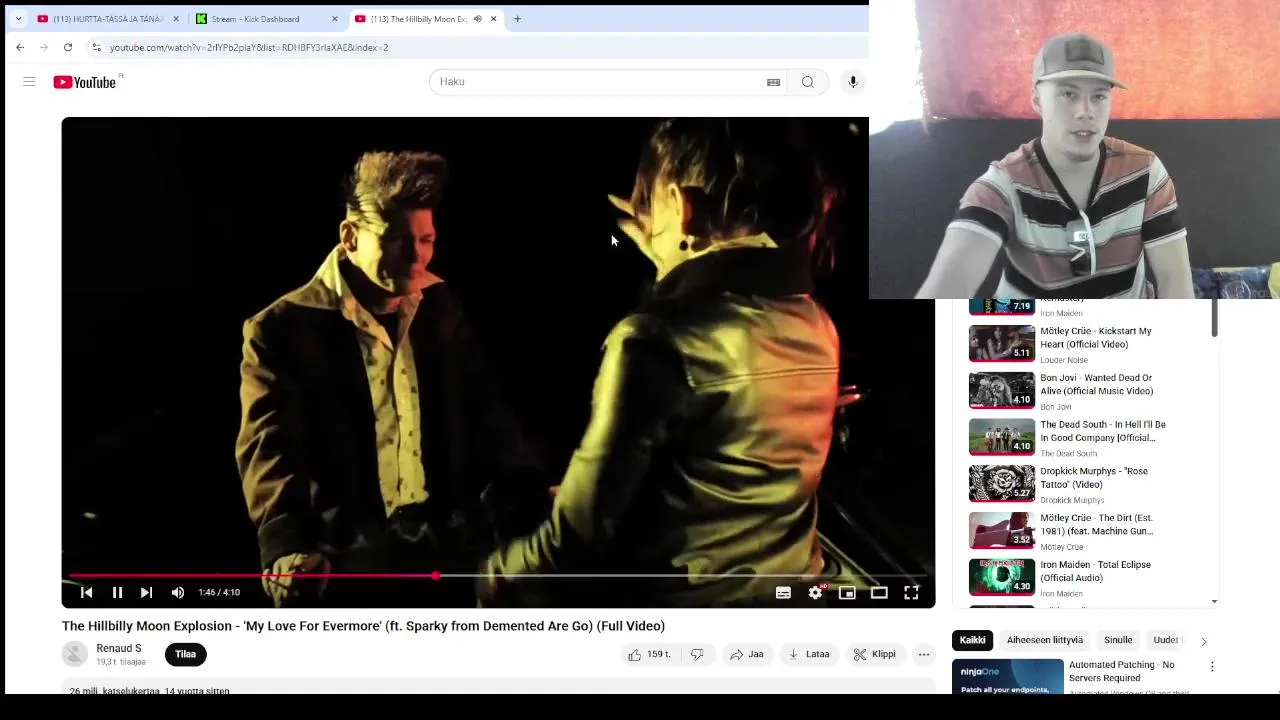Open player settings gear

coord(815,593)
